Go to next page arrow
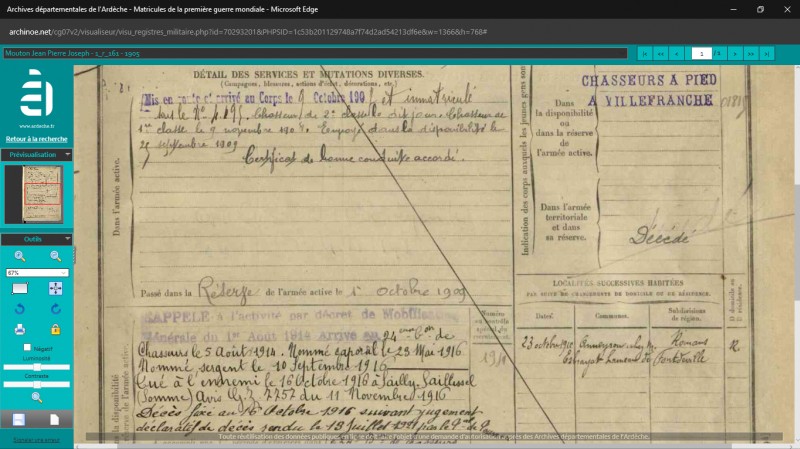This screenshot has width=800, height=449. 735,54
